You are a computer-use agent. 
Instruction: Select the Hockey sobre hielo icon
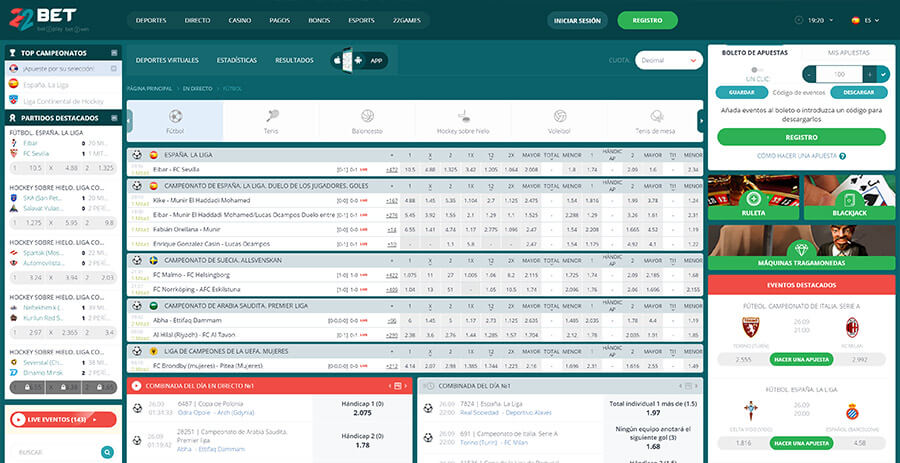click(464, 116)
